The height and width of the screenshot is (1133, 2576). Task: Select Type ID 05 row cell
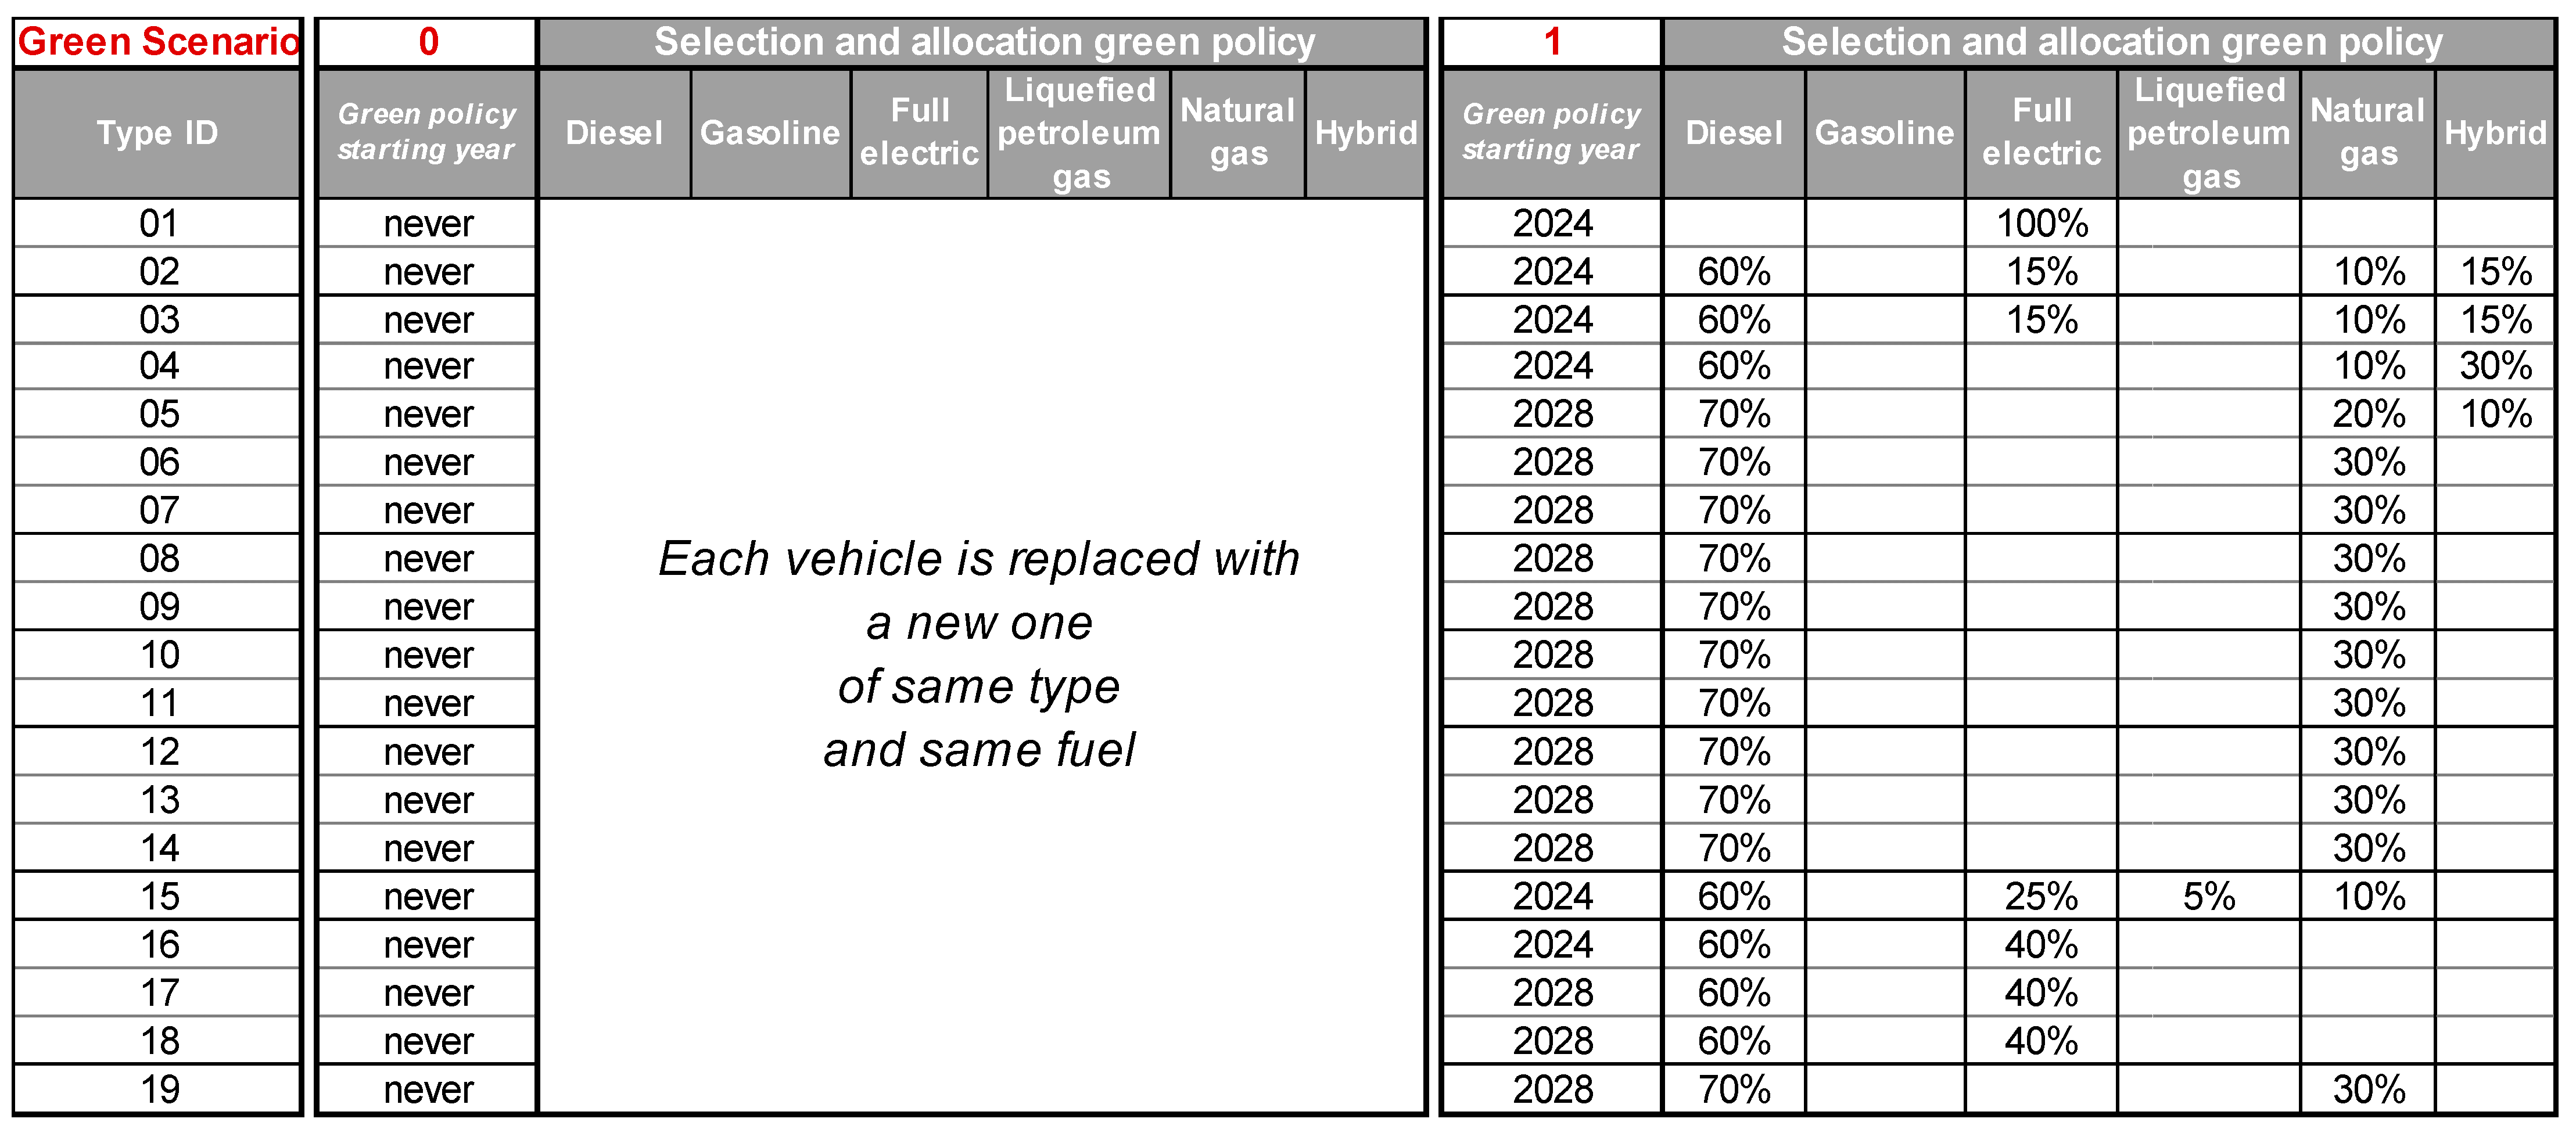(x=158, y=414)
